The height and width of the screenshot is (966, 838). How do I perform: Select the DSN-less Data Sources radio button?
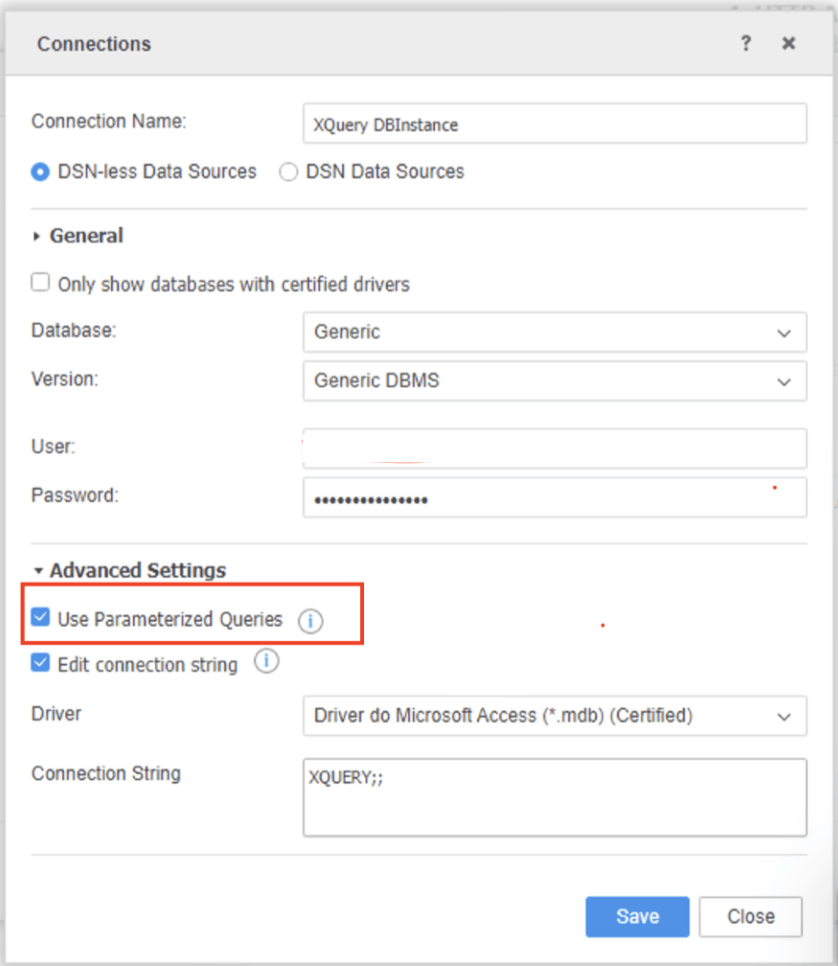(x=40, y=172)
